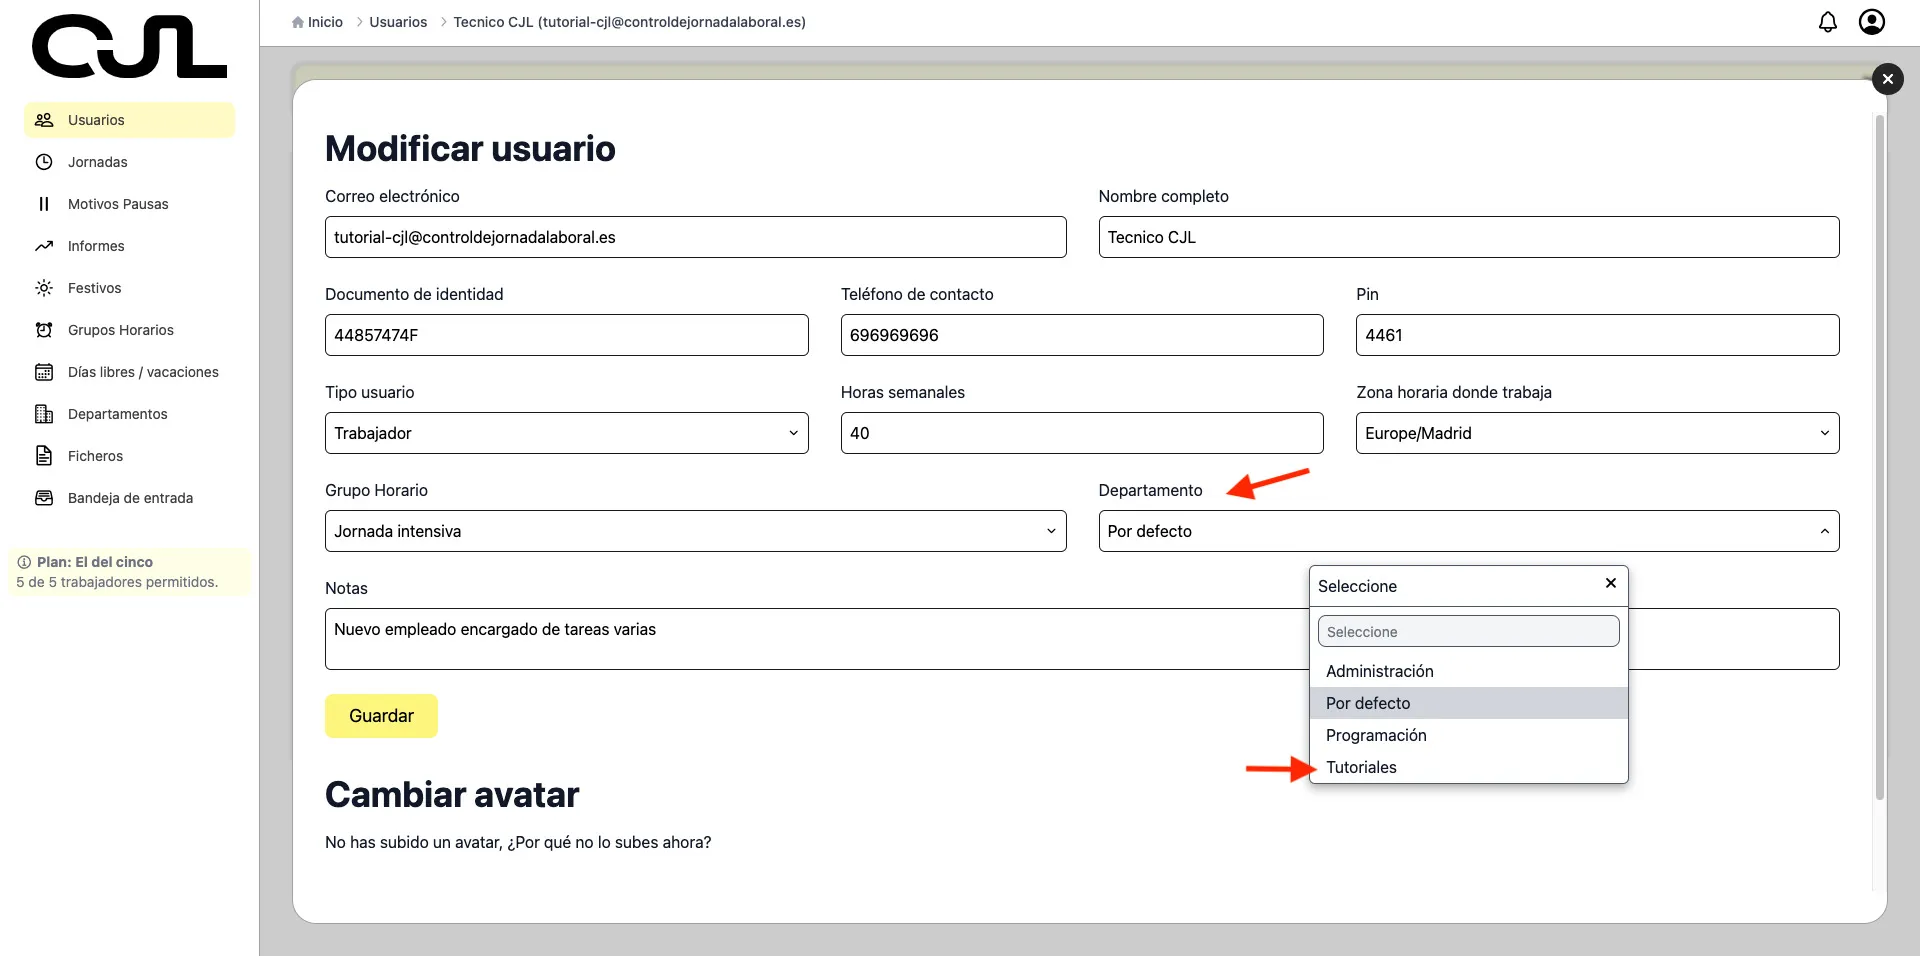This screenshot has width=1920, height=956.
Task: Clear the Seleccione dropdown with X
Action: click(1610, 584)
